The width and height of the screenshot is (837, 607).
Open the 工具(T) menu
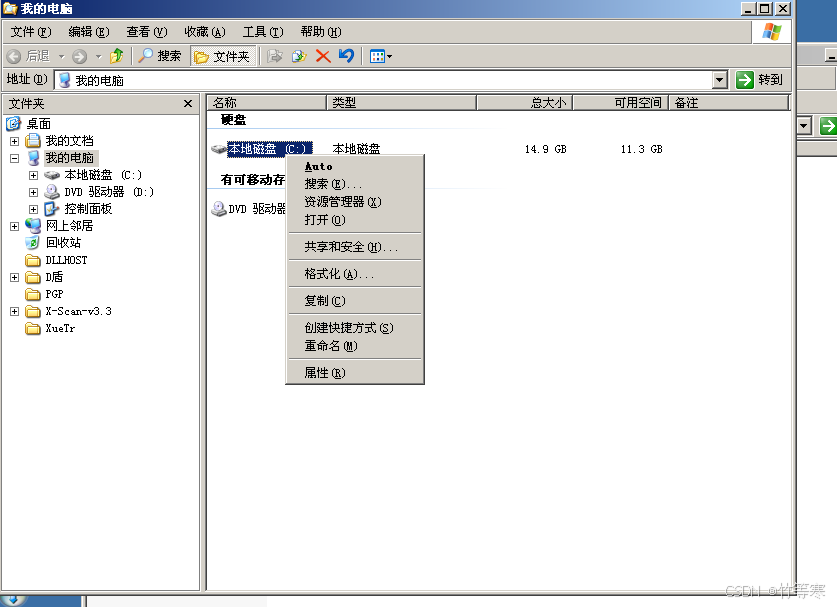pos(262,32)
